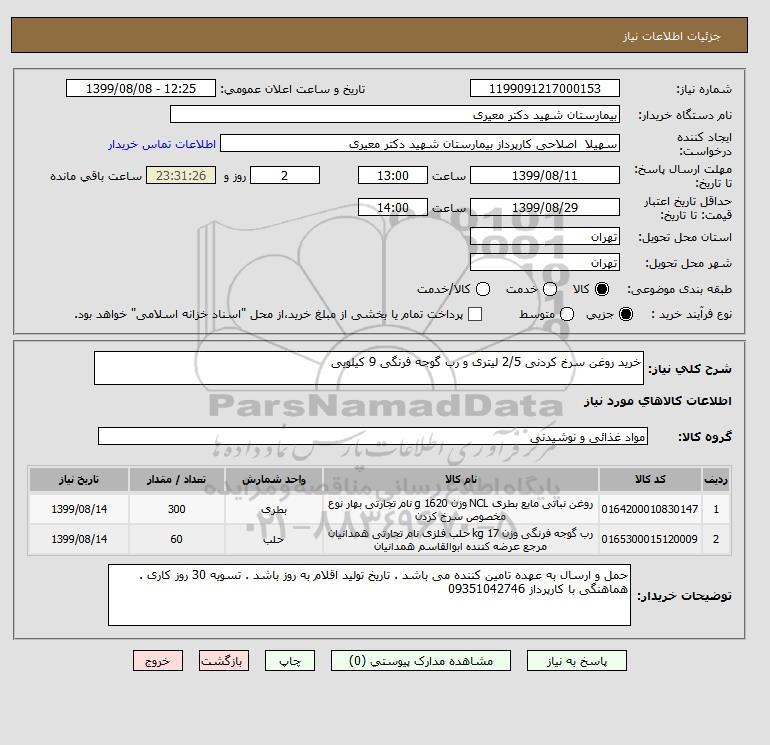The width and height of the screenshot is (770, 745).
Task: Click the رب گوجه فرنگی item name
Action: (461, 540)
